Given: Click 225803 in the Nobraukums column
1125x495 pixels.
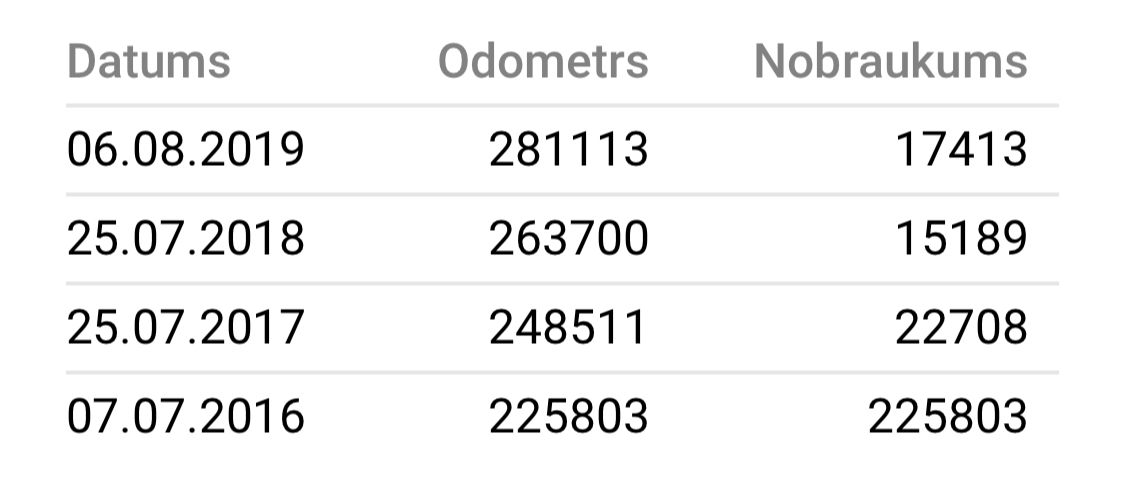Looking at the screenshot, I should (x=947, y=416).
